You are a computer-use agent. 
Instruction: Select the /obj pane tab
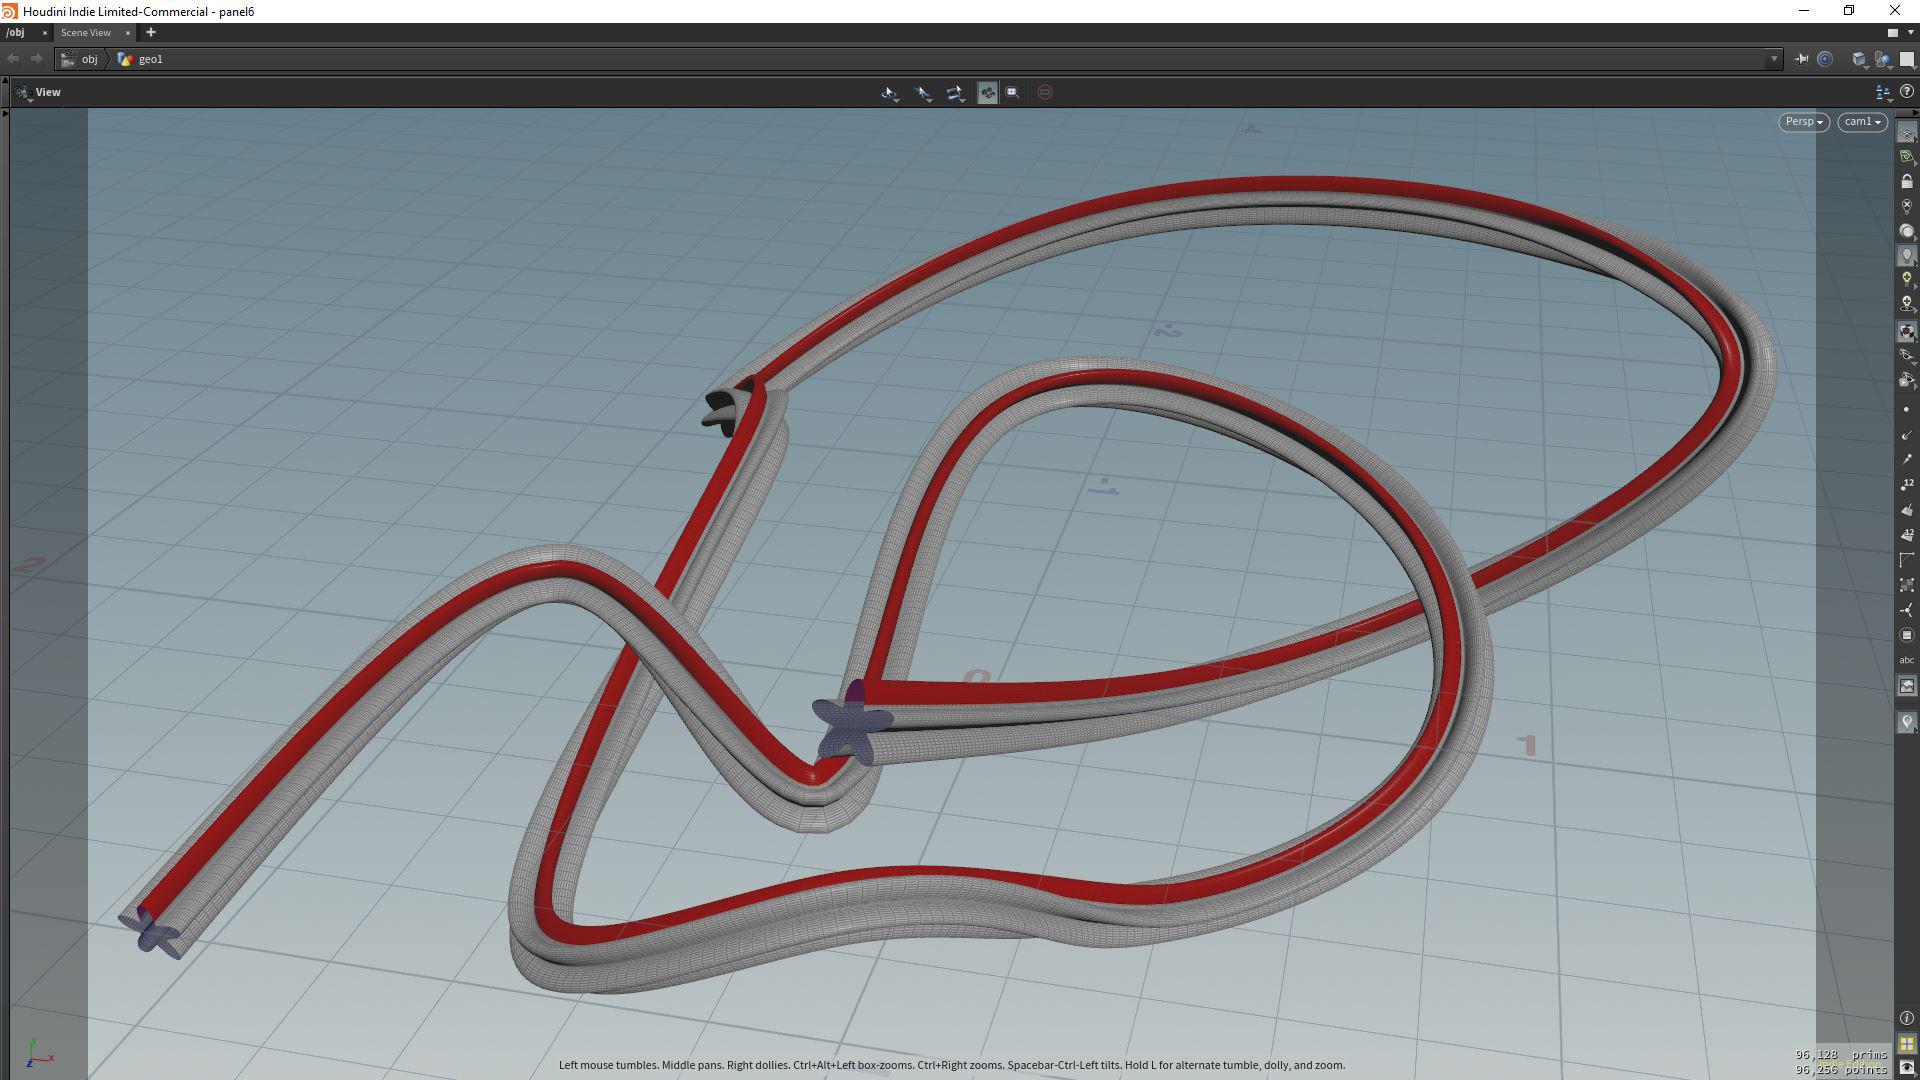pos(15,33)
